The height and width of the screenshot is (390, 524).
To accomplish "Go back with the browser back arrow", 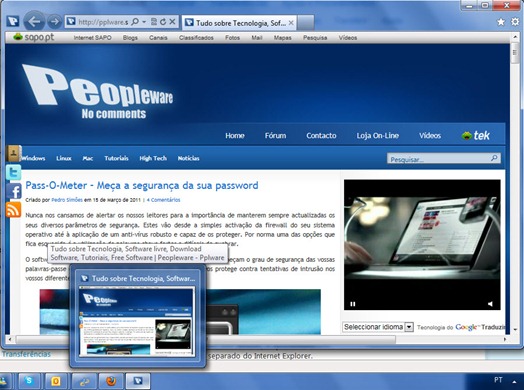I will tap(34, 22).
